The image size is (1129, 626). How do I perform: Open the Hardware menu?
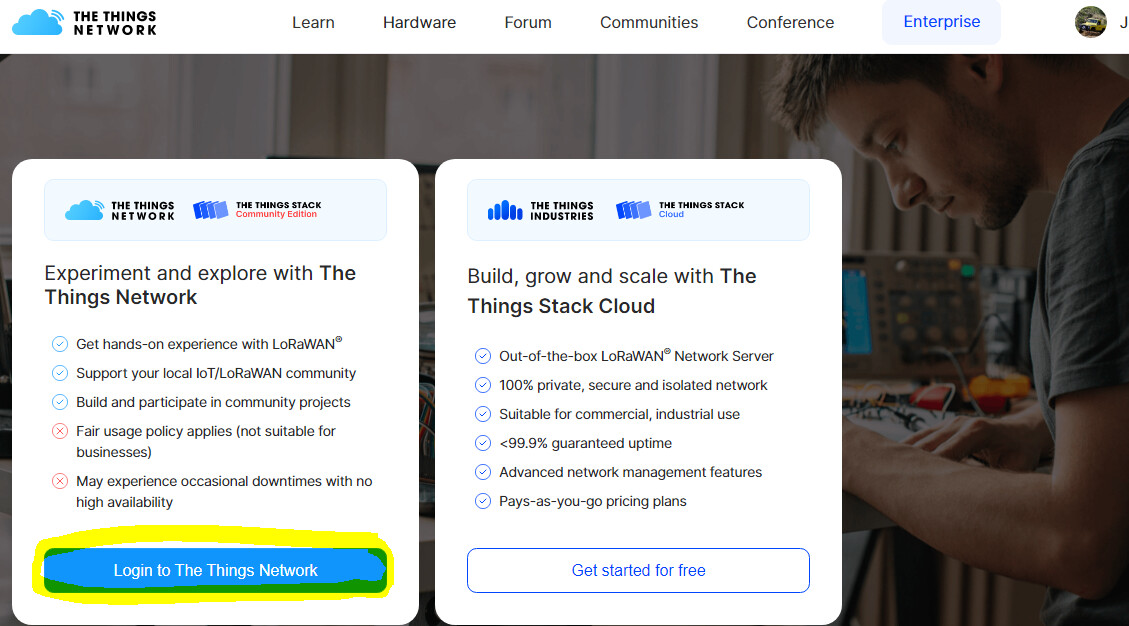tap(419, 22)
